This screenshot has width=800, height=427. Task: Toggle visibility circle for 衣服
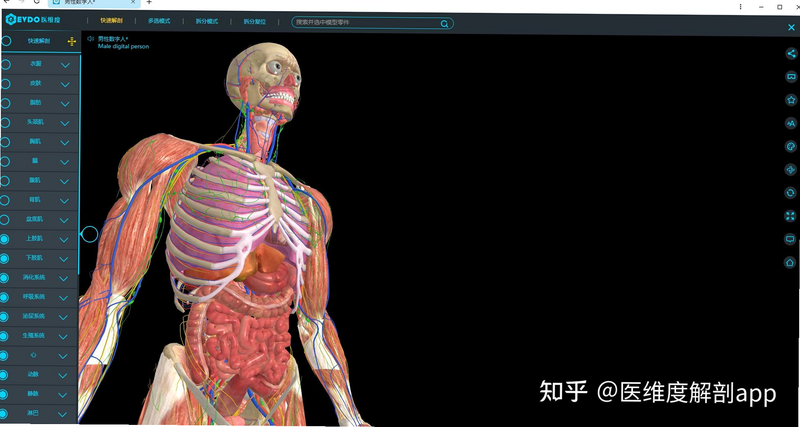(x=6, y=65)
